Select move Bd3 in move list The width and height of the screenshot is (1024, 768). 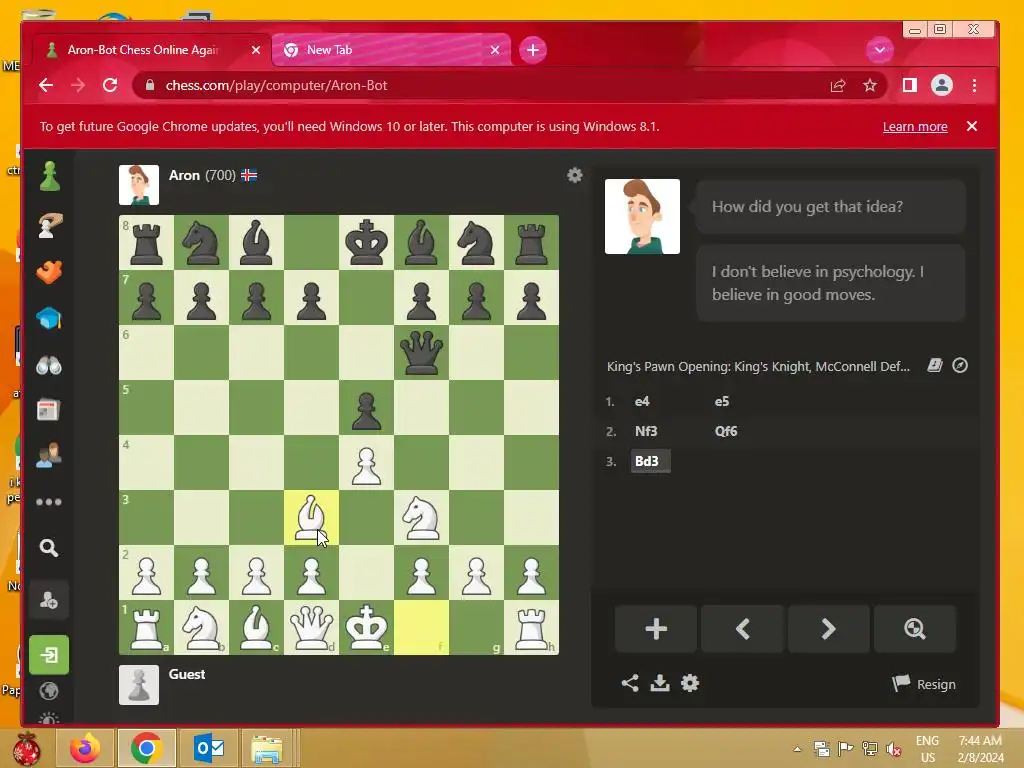(x=650, y=461)
